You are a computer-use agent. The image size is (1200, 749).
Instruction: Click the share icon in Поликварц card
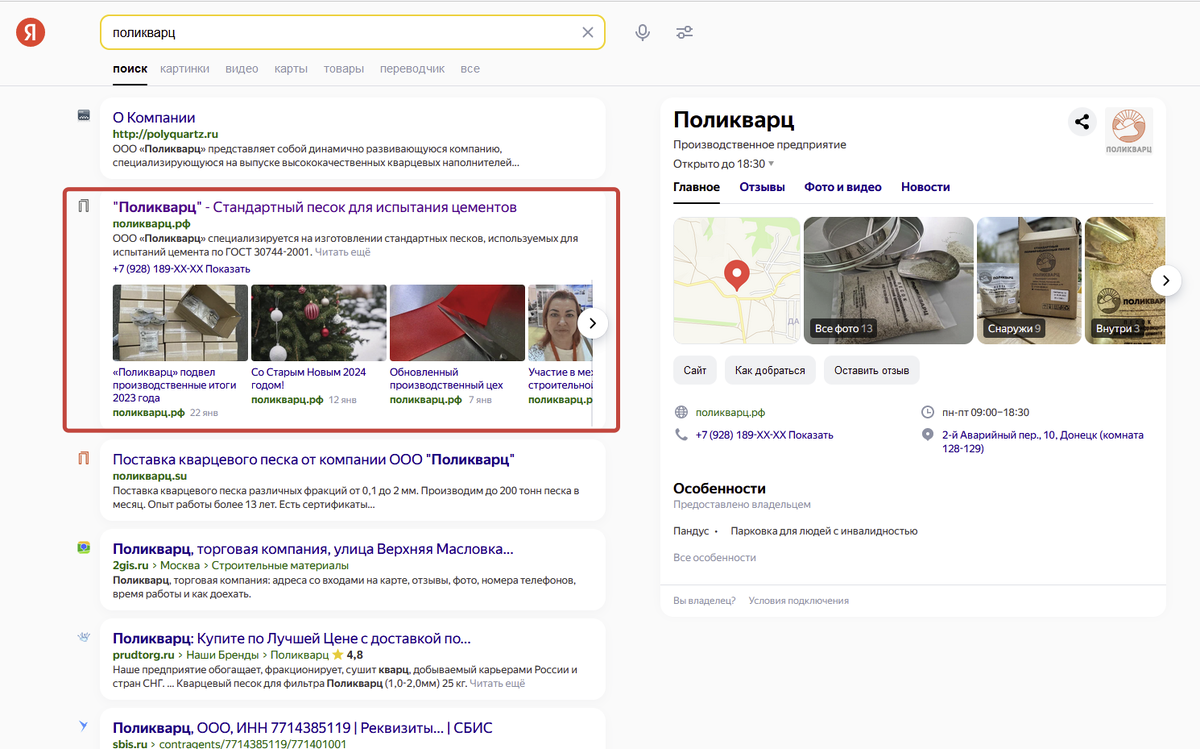[1081, 123]
